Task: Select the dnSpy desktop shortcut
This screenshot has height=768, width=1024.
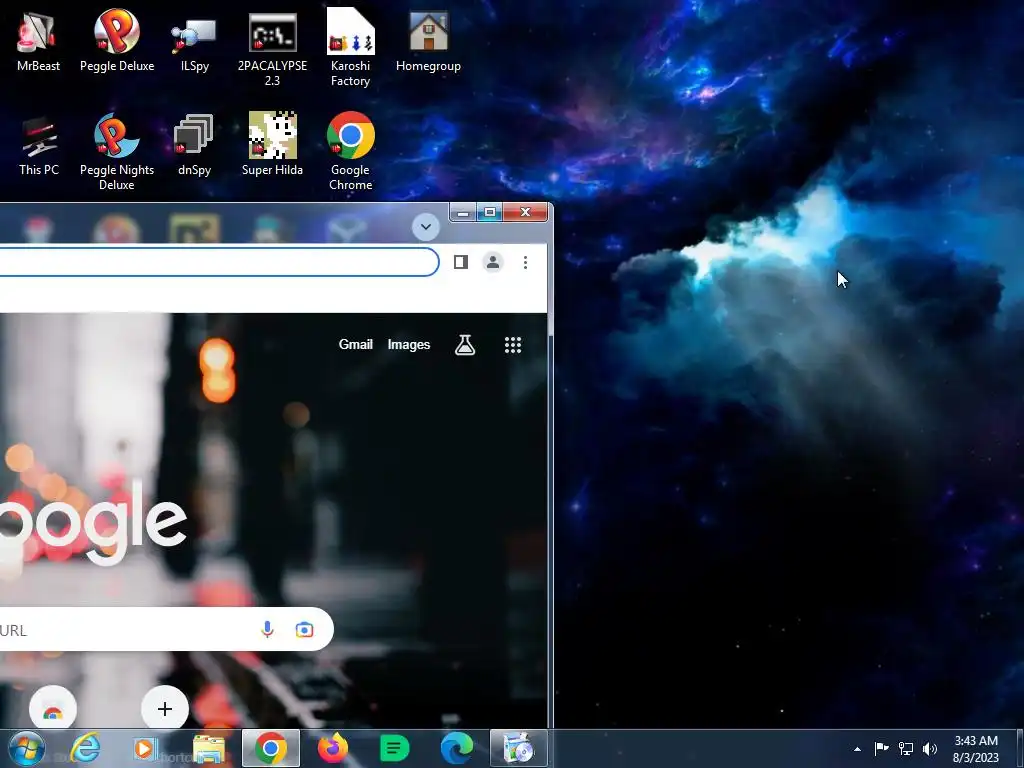Action: coord(194,145)
